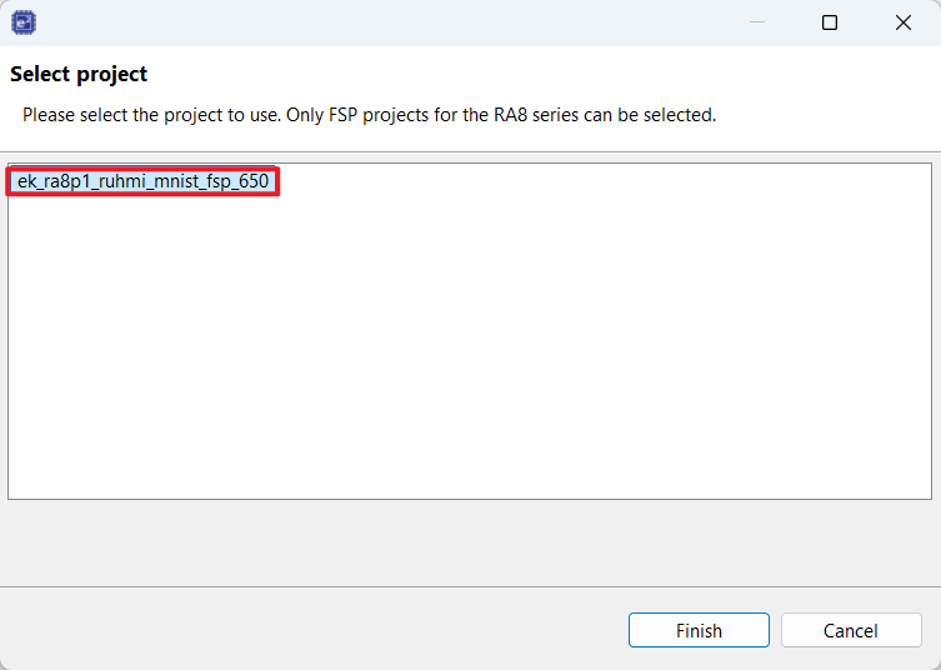Confirm the selection with Finish
Image resolution: width=941 pixels, height=670 pixels.
(x=699, y=630)
